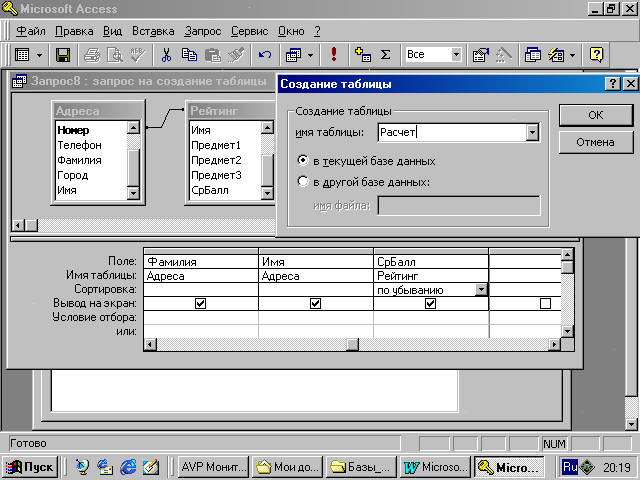Open the Файл menu
The image size is (640, 480).
31,31
